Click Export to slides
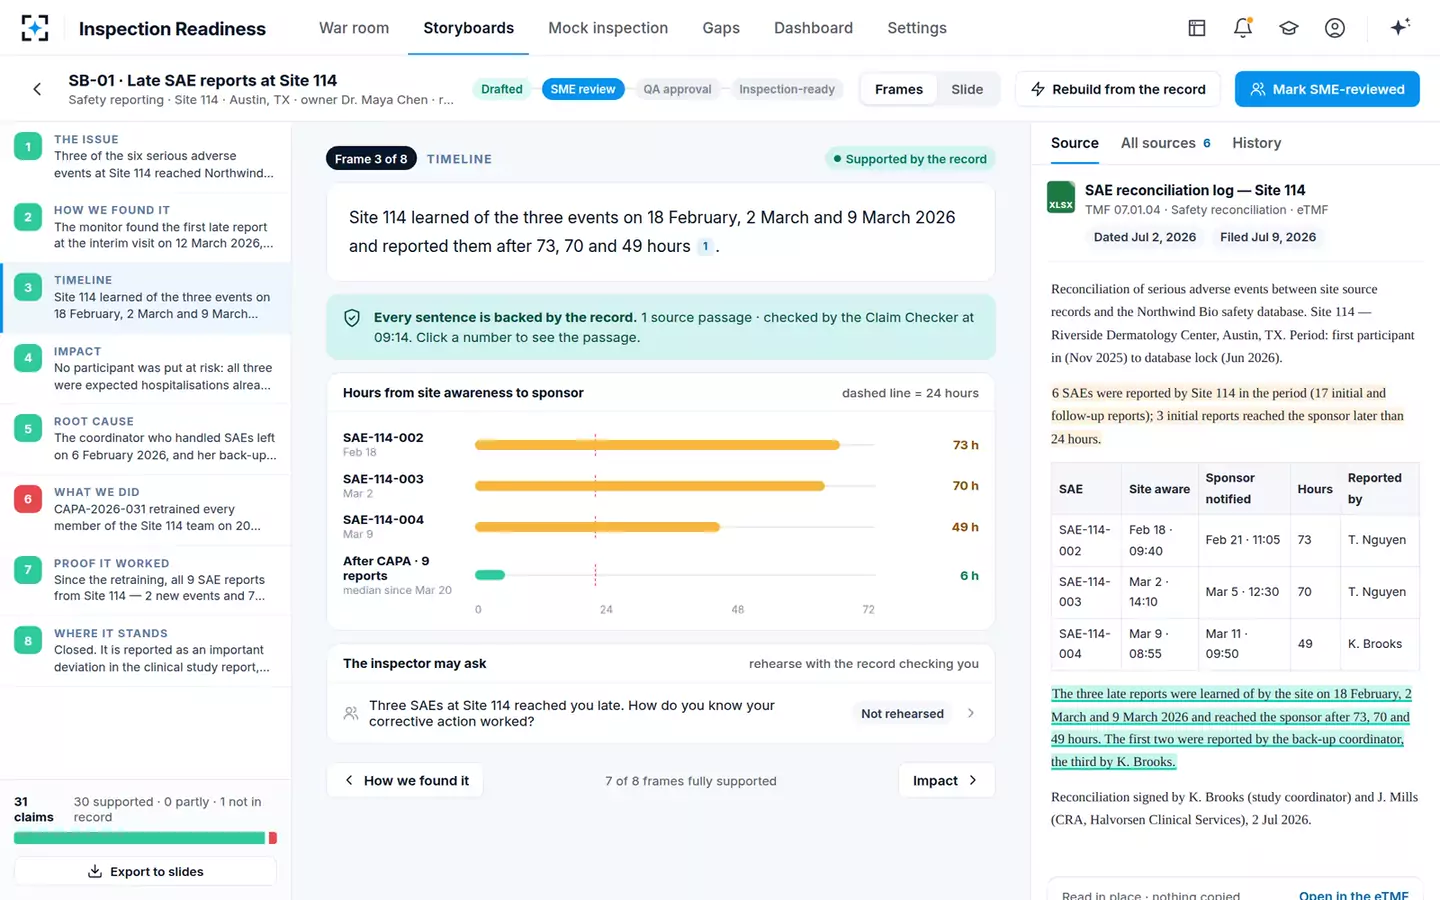This screenshot has height=900, width=1440. coord(145,871)
